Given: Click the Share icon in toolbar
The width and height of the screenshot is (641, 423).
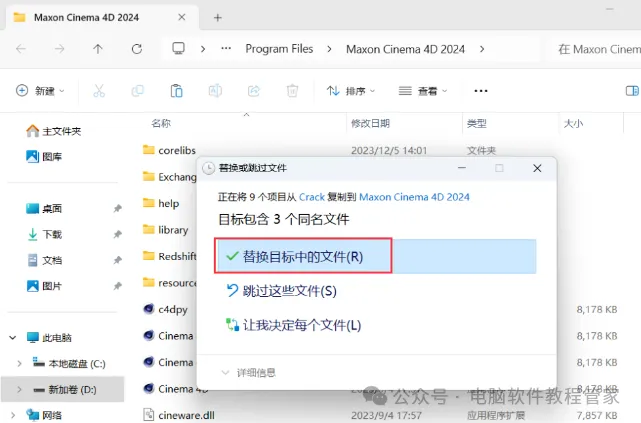Looking at the screenshot, I should point(254,90).
